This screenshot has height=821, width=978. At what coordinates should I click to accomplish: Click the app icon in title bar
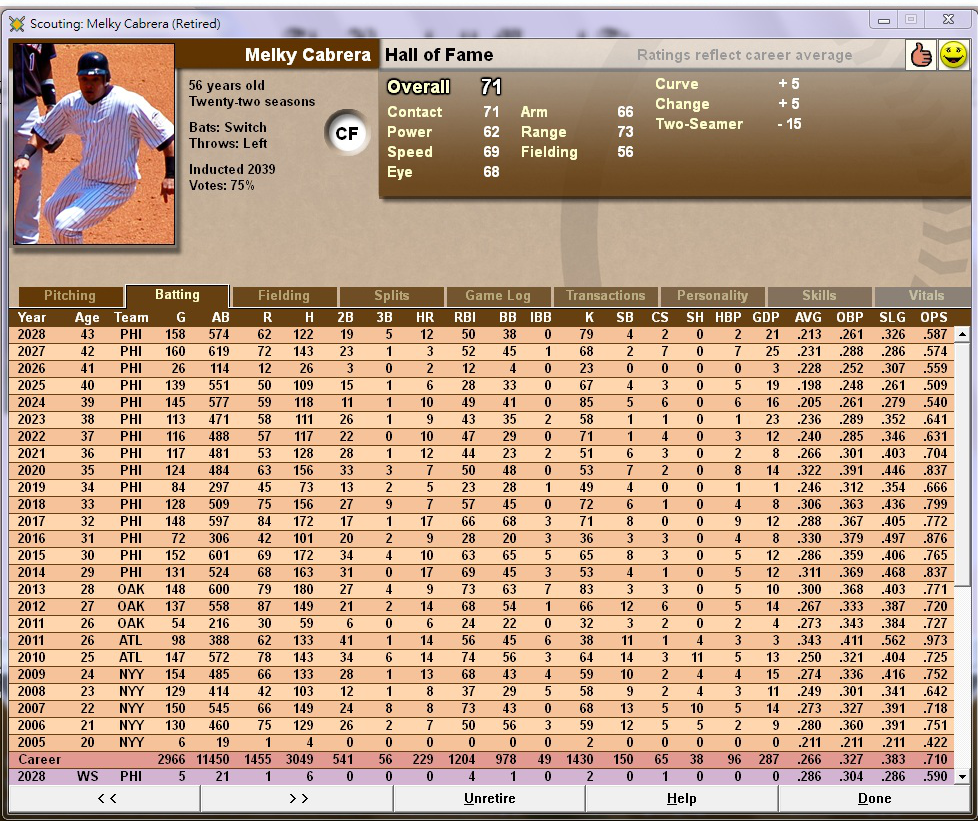pos(17,23)
